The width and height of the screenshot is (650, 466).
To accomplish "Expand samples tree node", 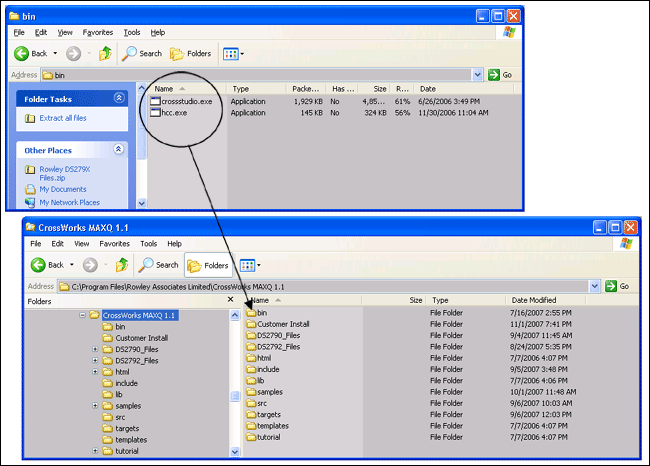I will click(95, 405).
